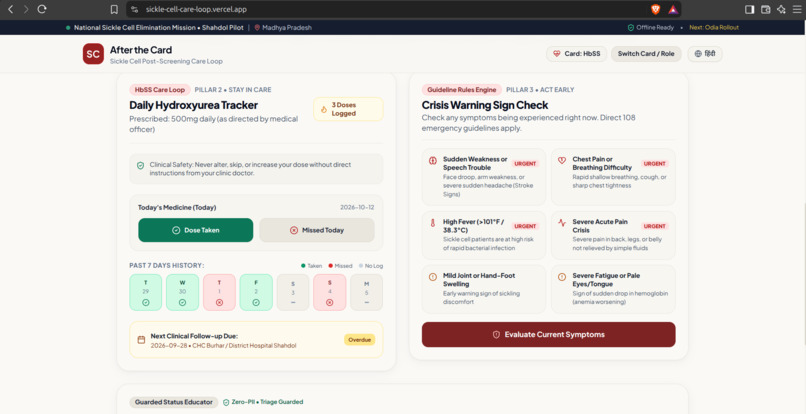Open Switch Card / Role
This screenshot has width=806, height=414.
pos(646,53)
